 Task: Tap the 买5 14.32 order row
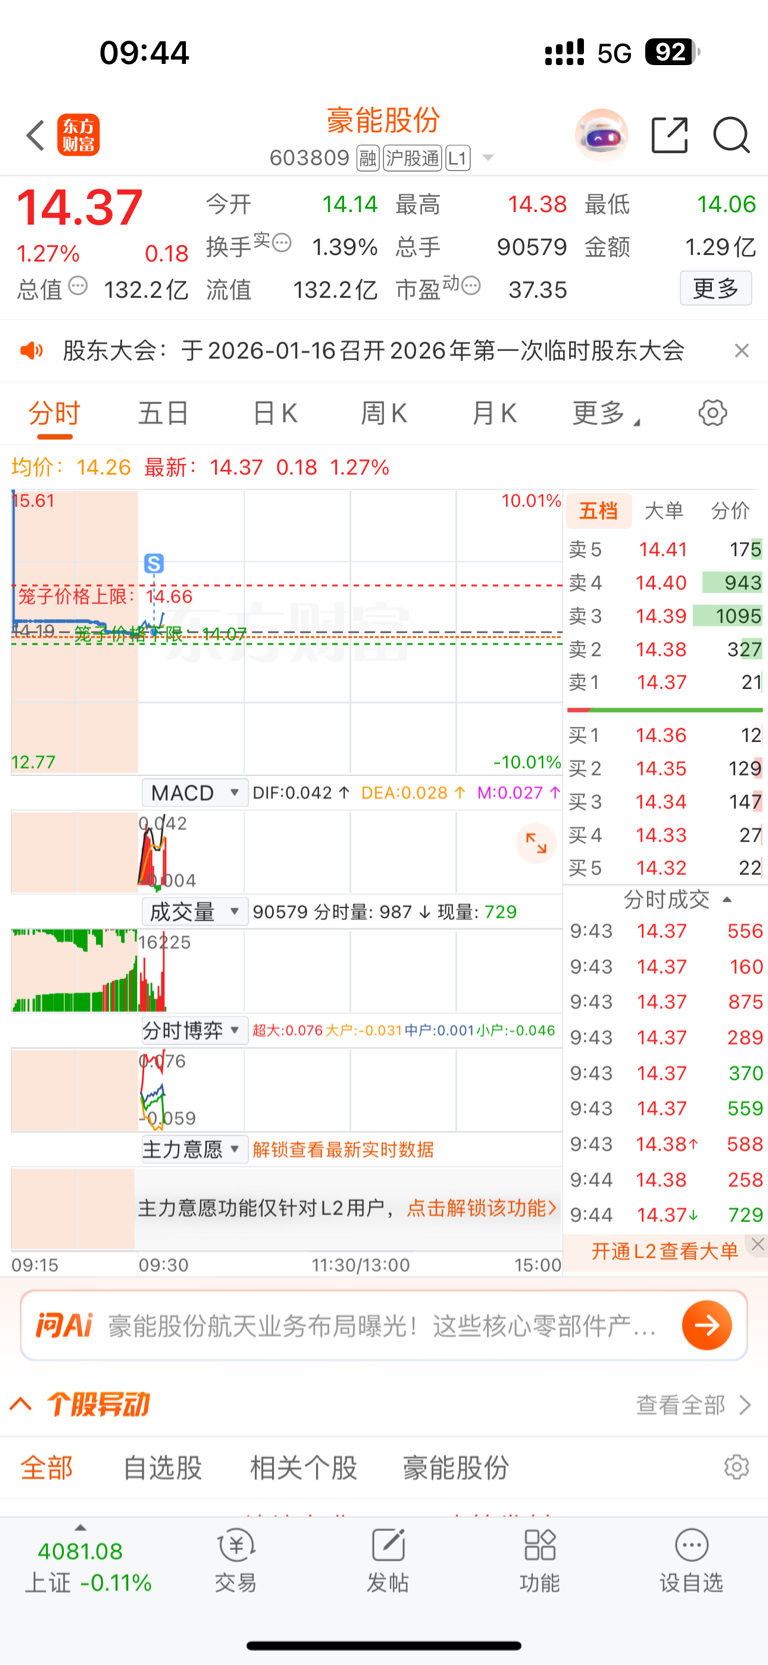(665, 868)
